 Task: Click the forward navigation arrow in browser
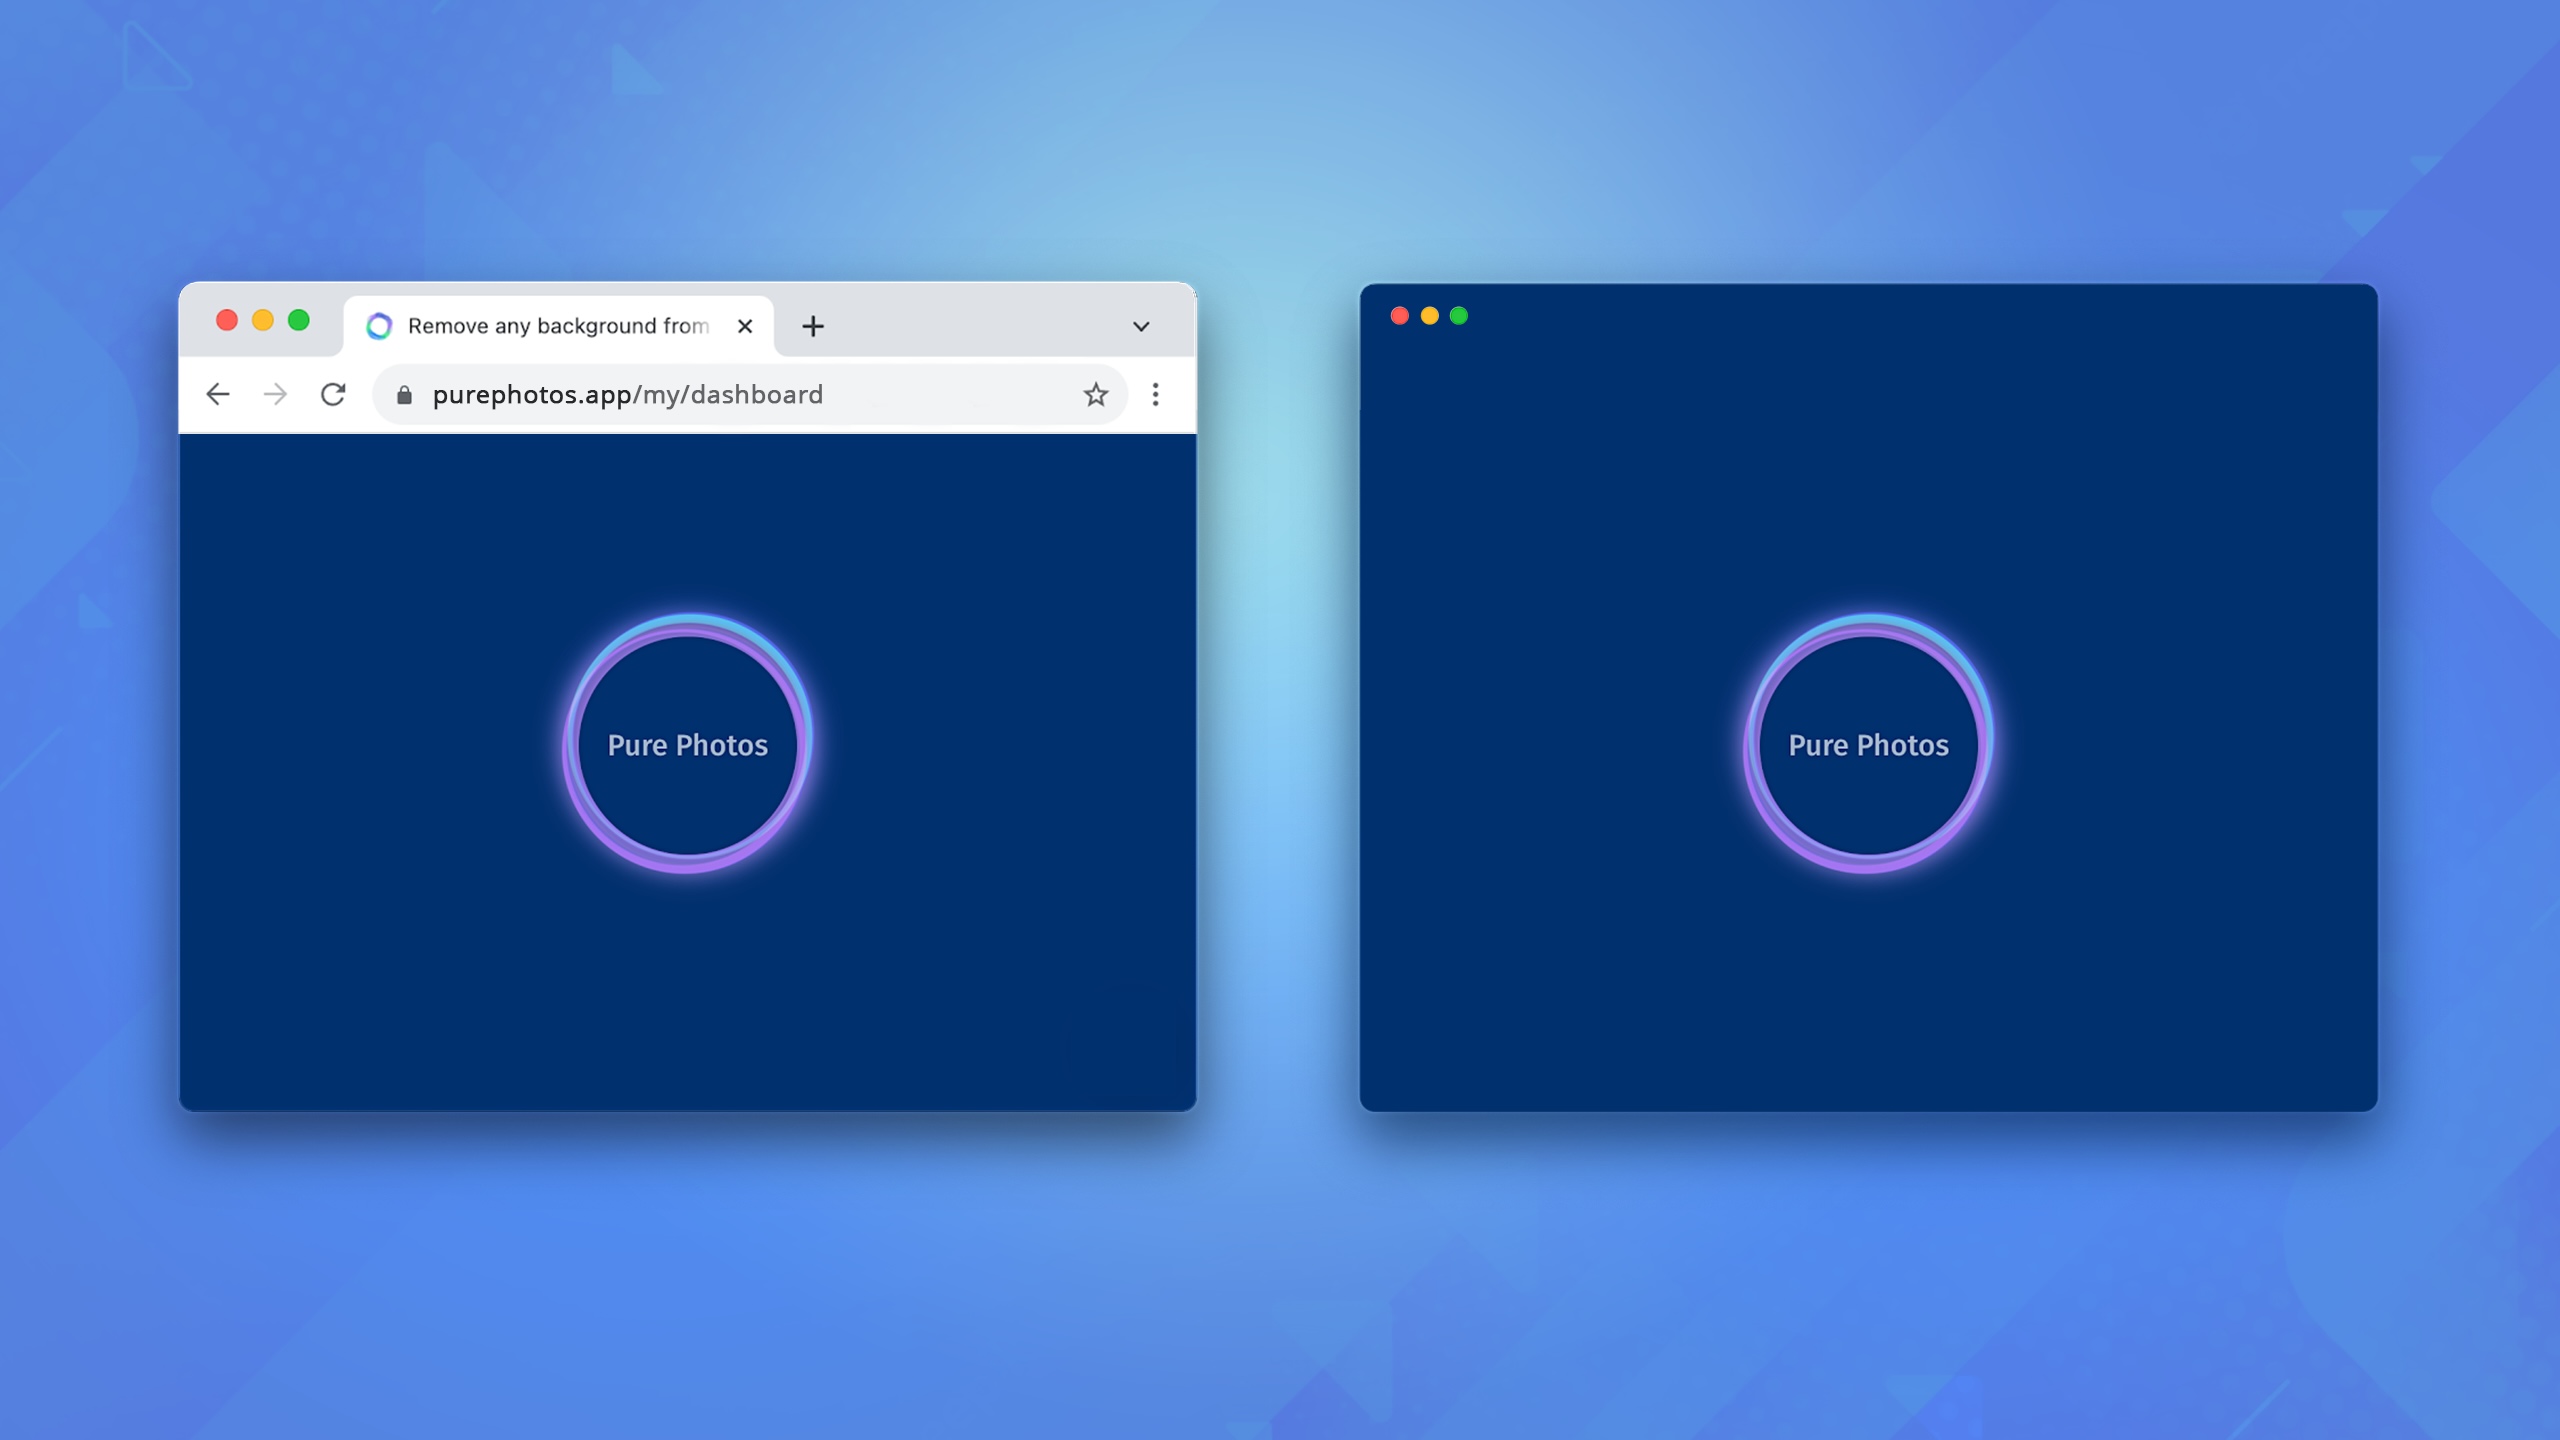[x=274, y=392]
